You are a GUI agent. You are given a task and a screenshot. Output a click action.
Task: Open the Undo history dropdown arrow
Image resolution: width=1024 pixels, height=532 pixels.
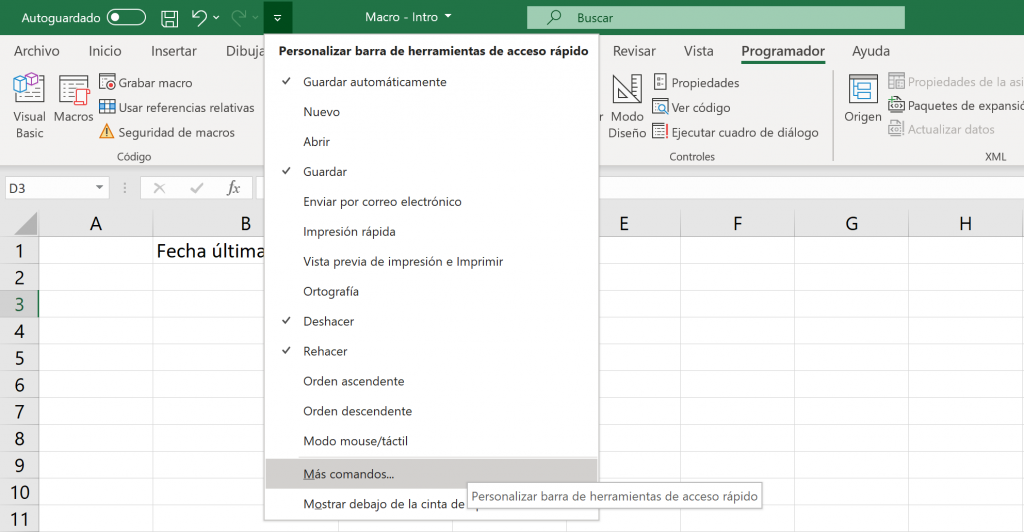pos(216,18)
